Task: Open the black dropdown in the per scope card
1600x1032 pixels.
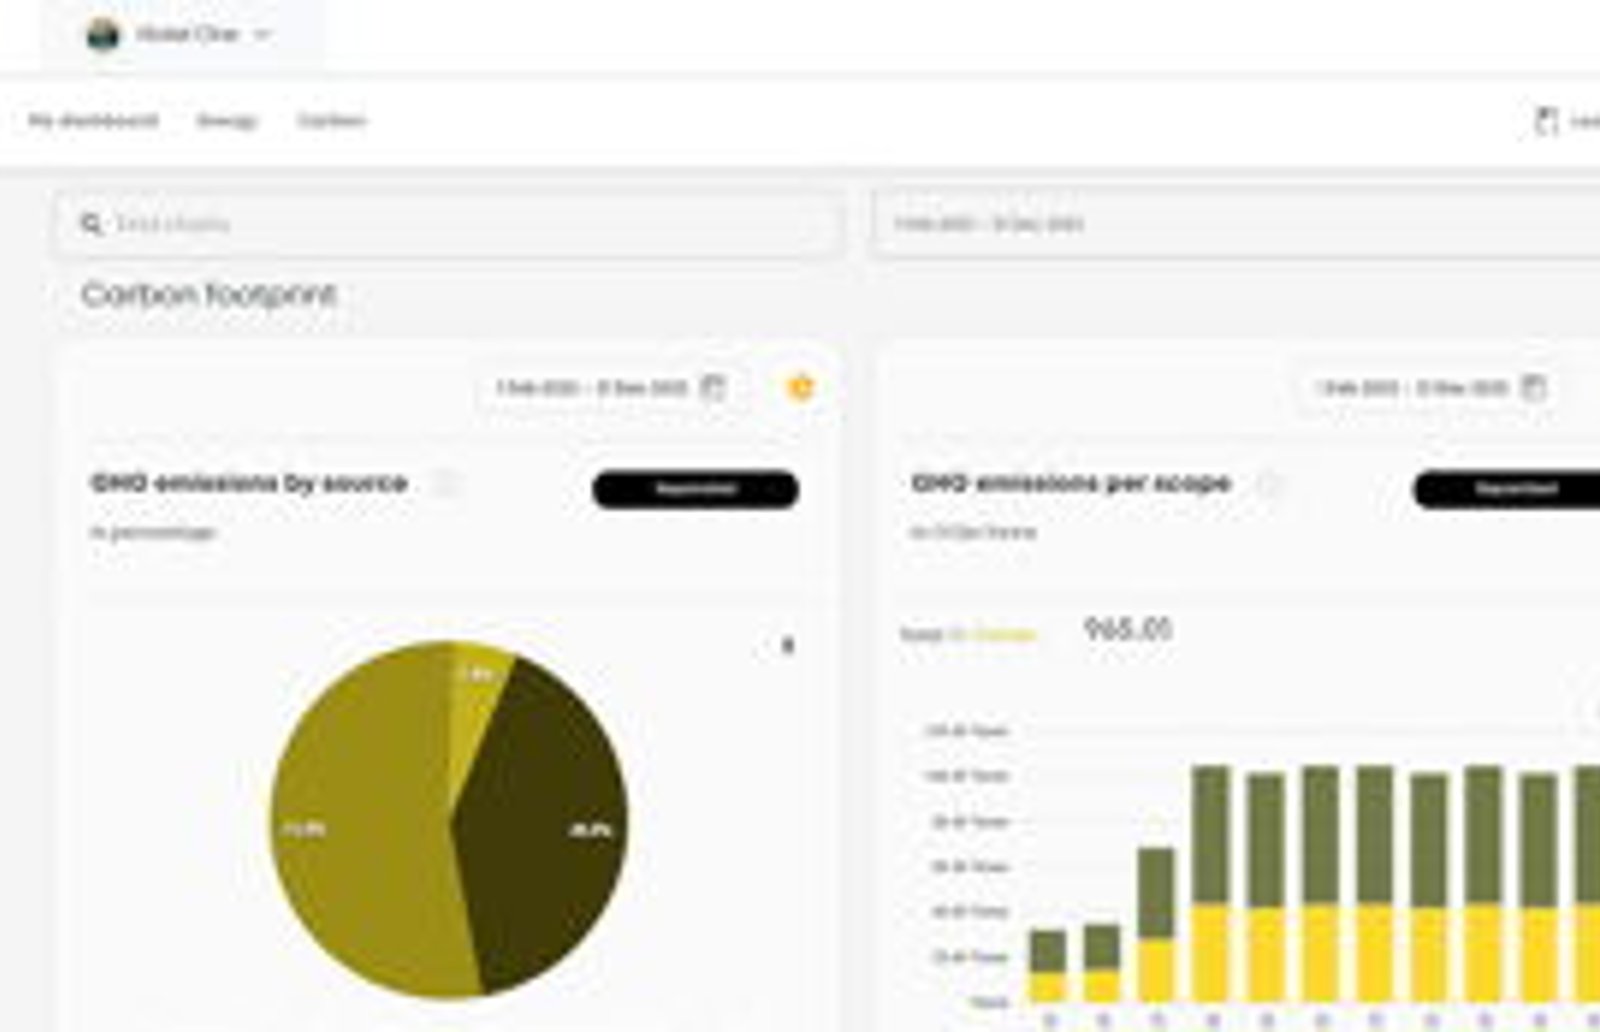Action: (x=1507, y=489)
